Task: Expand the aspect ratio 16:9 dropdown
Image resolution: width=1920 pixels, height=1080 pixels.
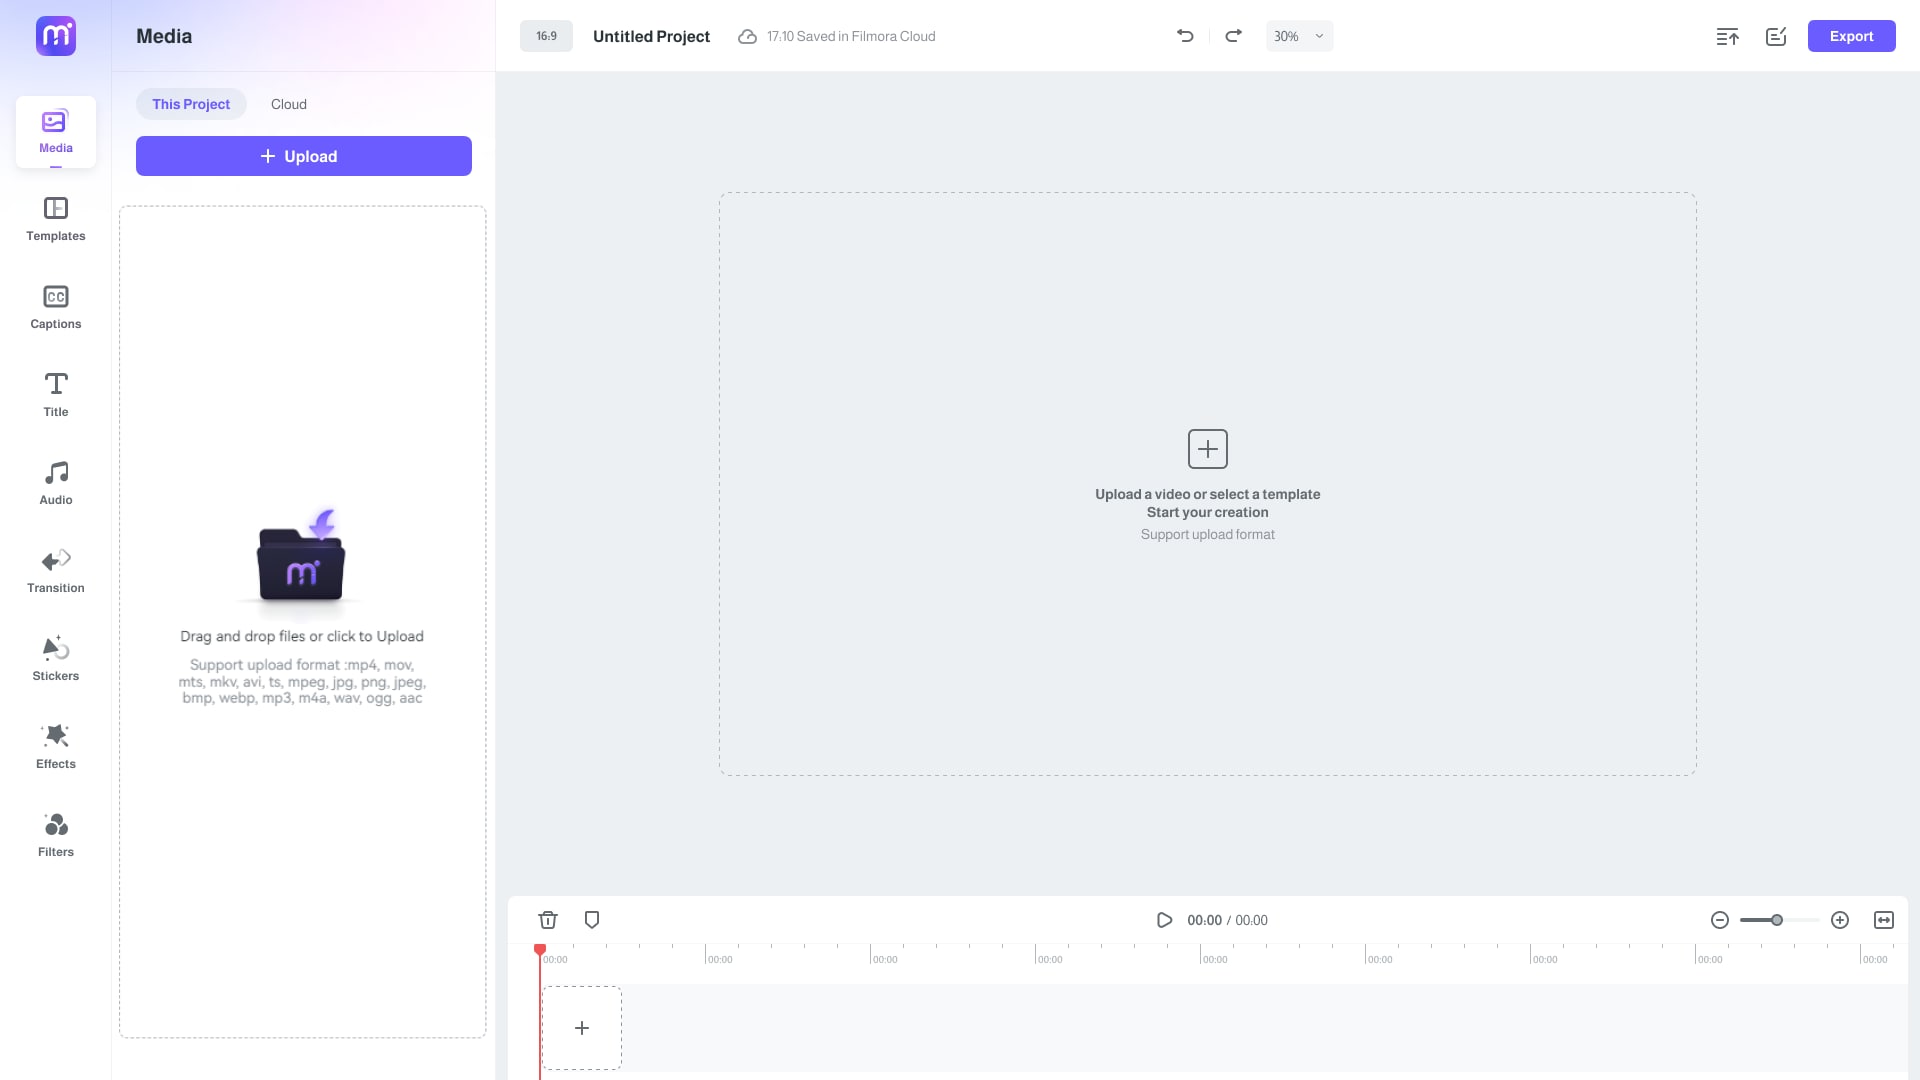Action: (546, 36)
